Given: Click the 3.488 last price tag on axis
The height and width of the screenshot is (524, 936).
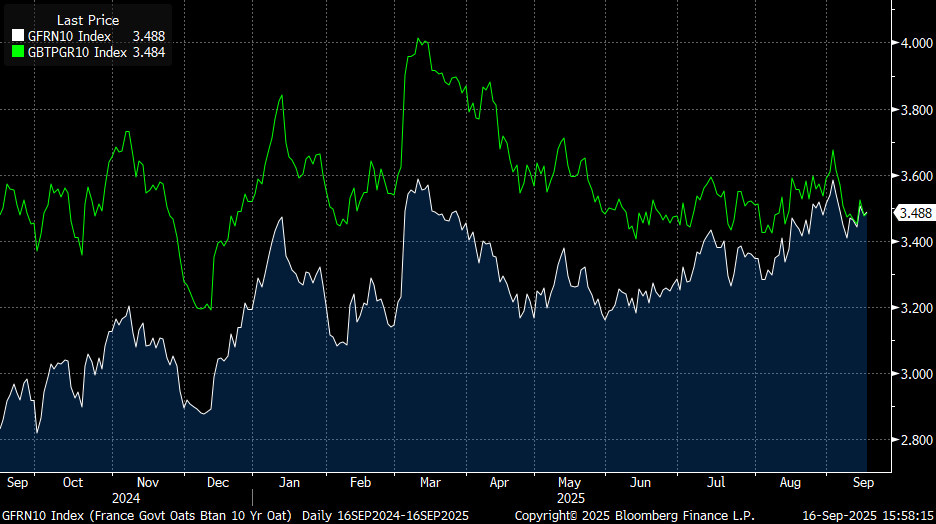Looking at the screenshot, I should [x=916, y=213].
